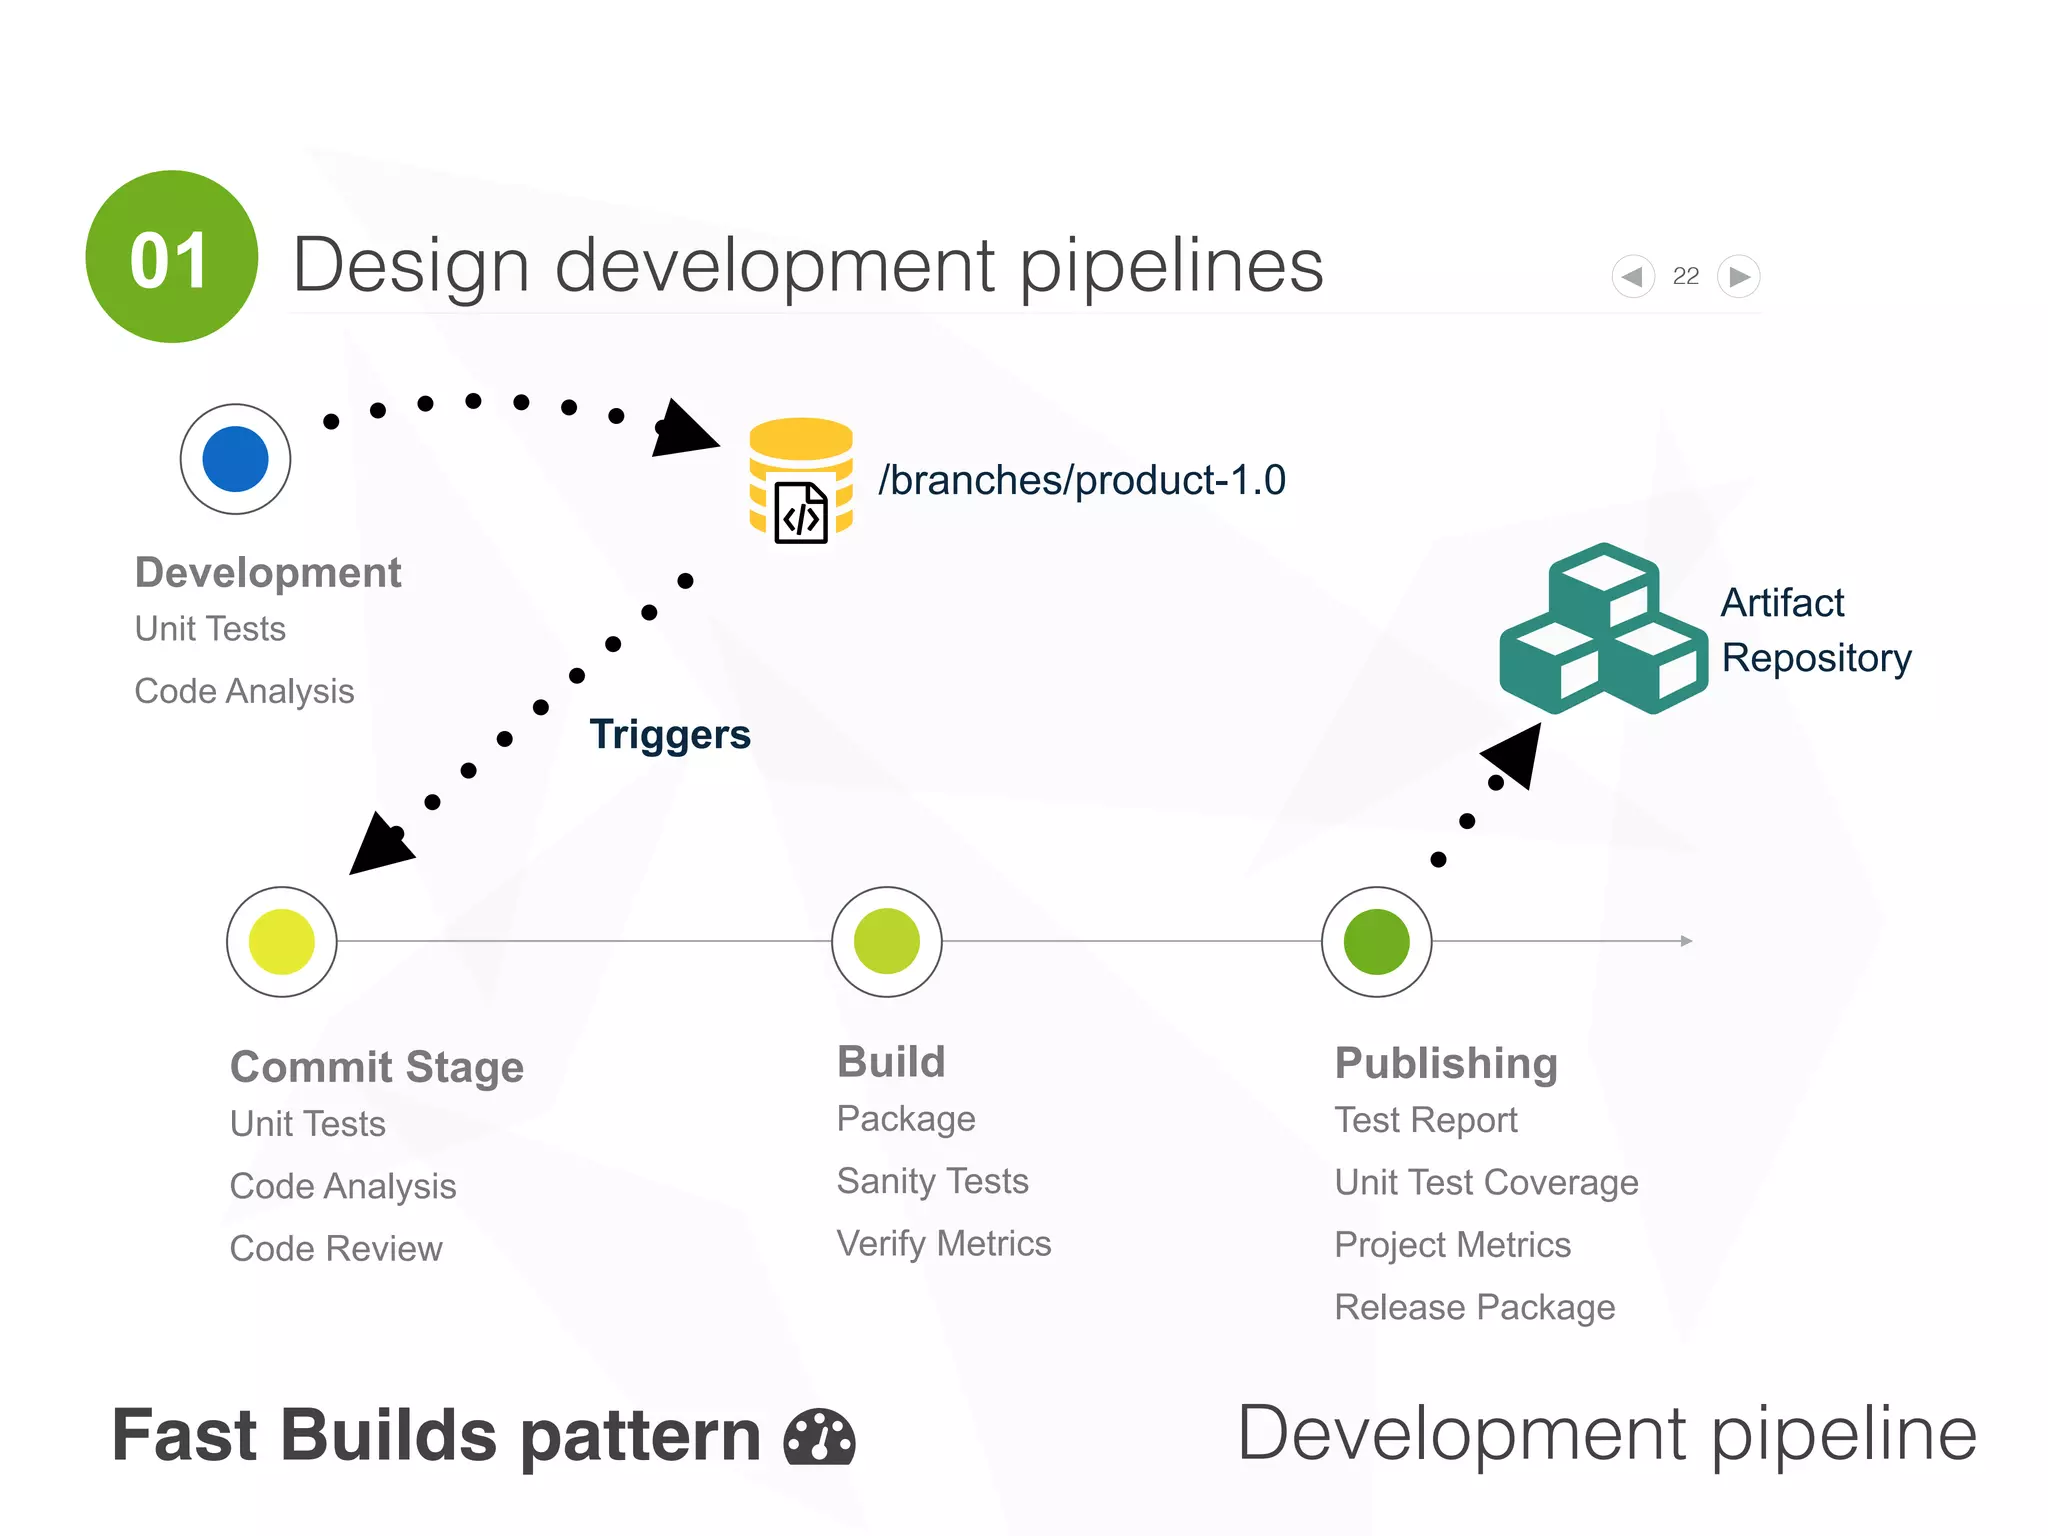Click the yellow Commit Stage circle
Viewport: 2048px width, 1536px height.
282,942
